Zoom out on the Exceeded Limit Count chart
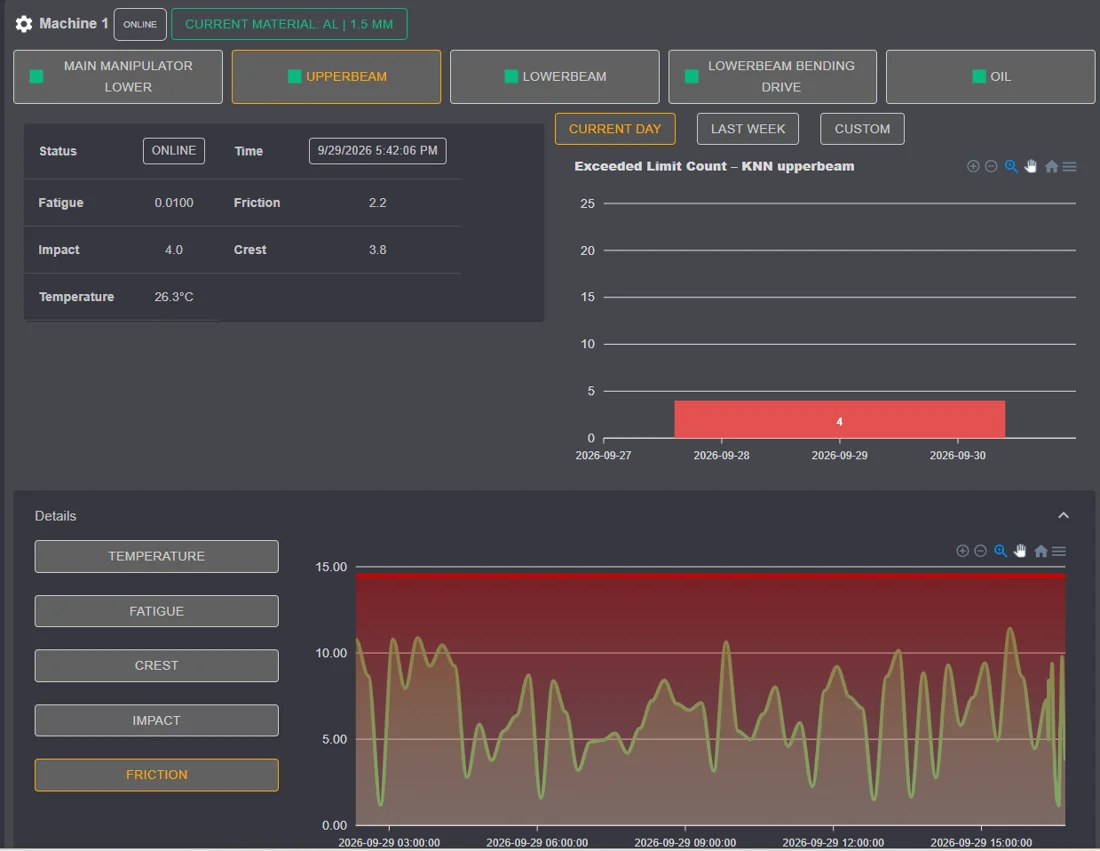The image size is (1100, 851). 991,166
